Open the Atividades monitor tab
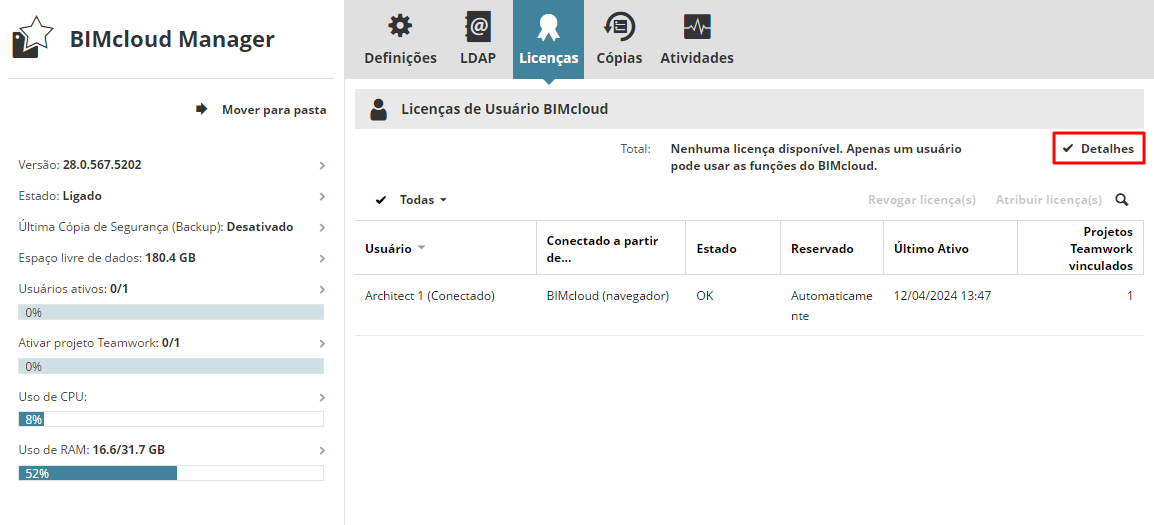 pos(697,40)
